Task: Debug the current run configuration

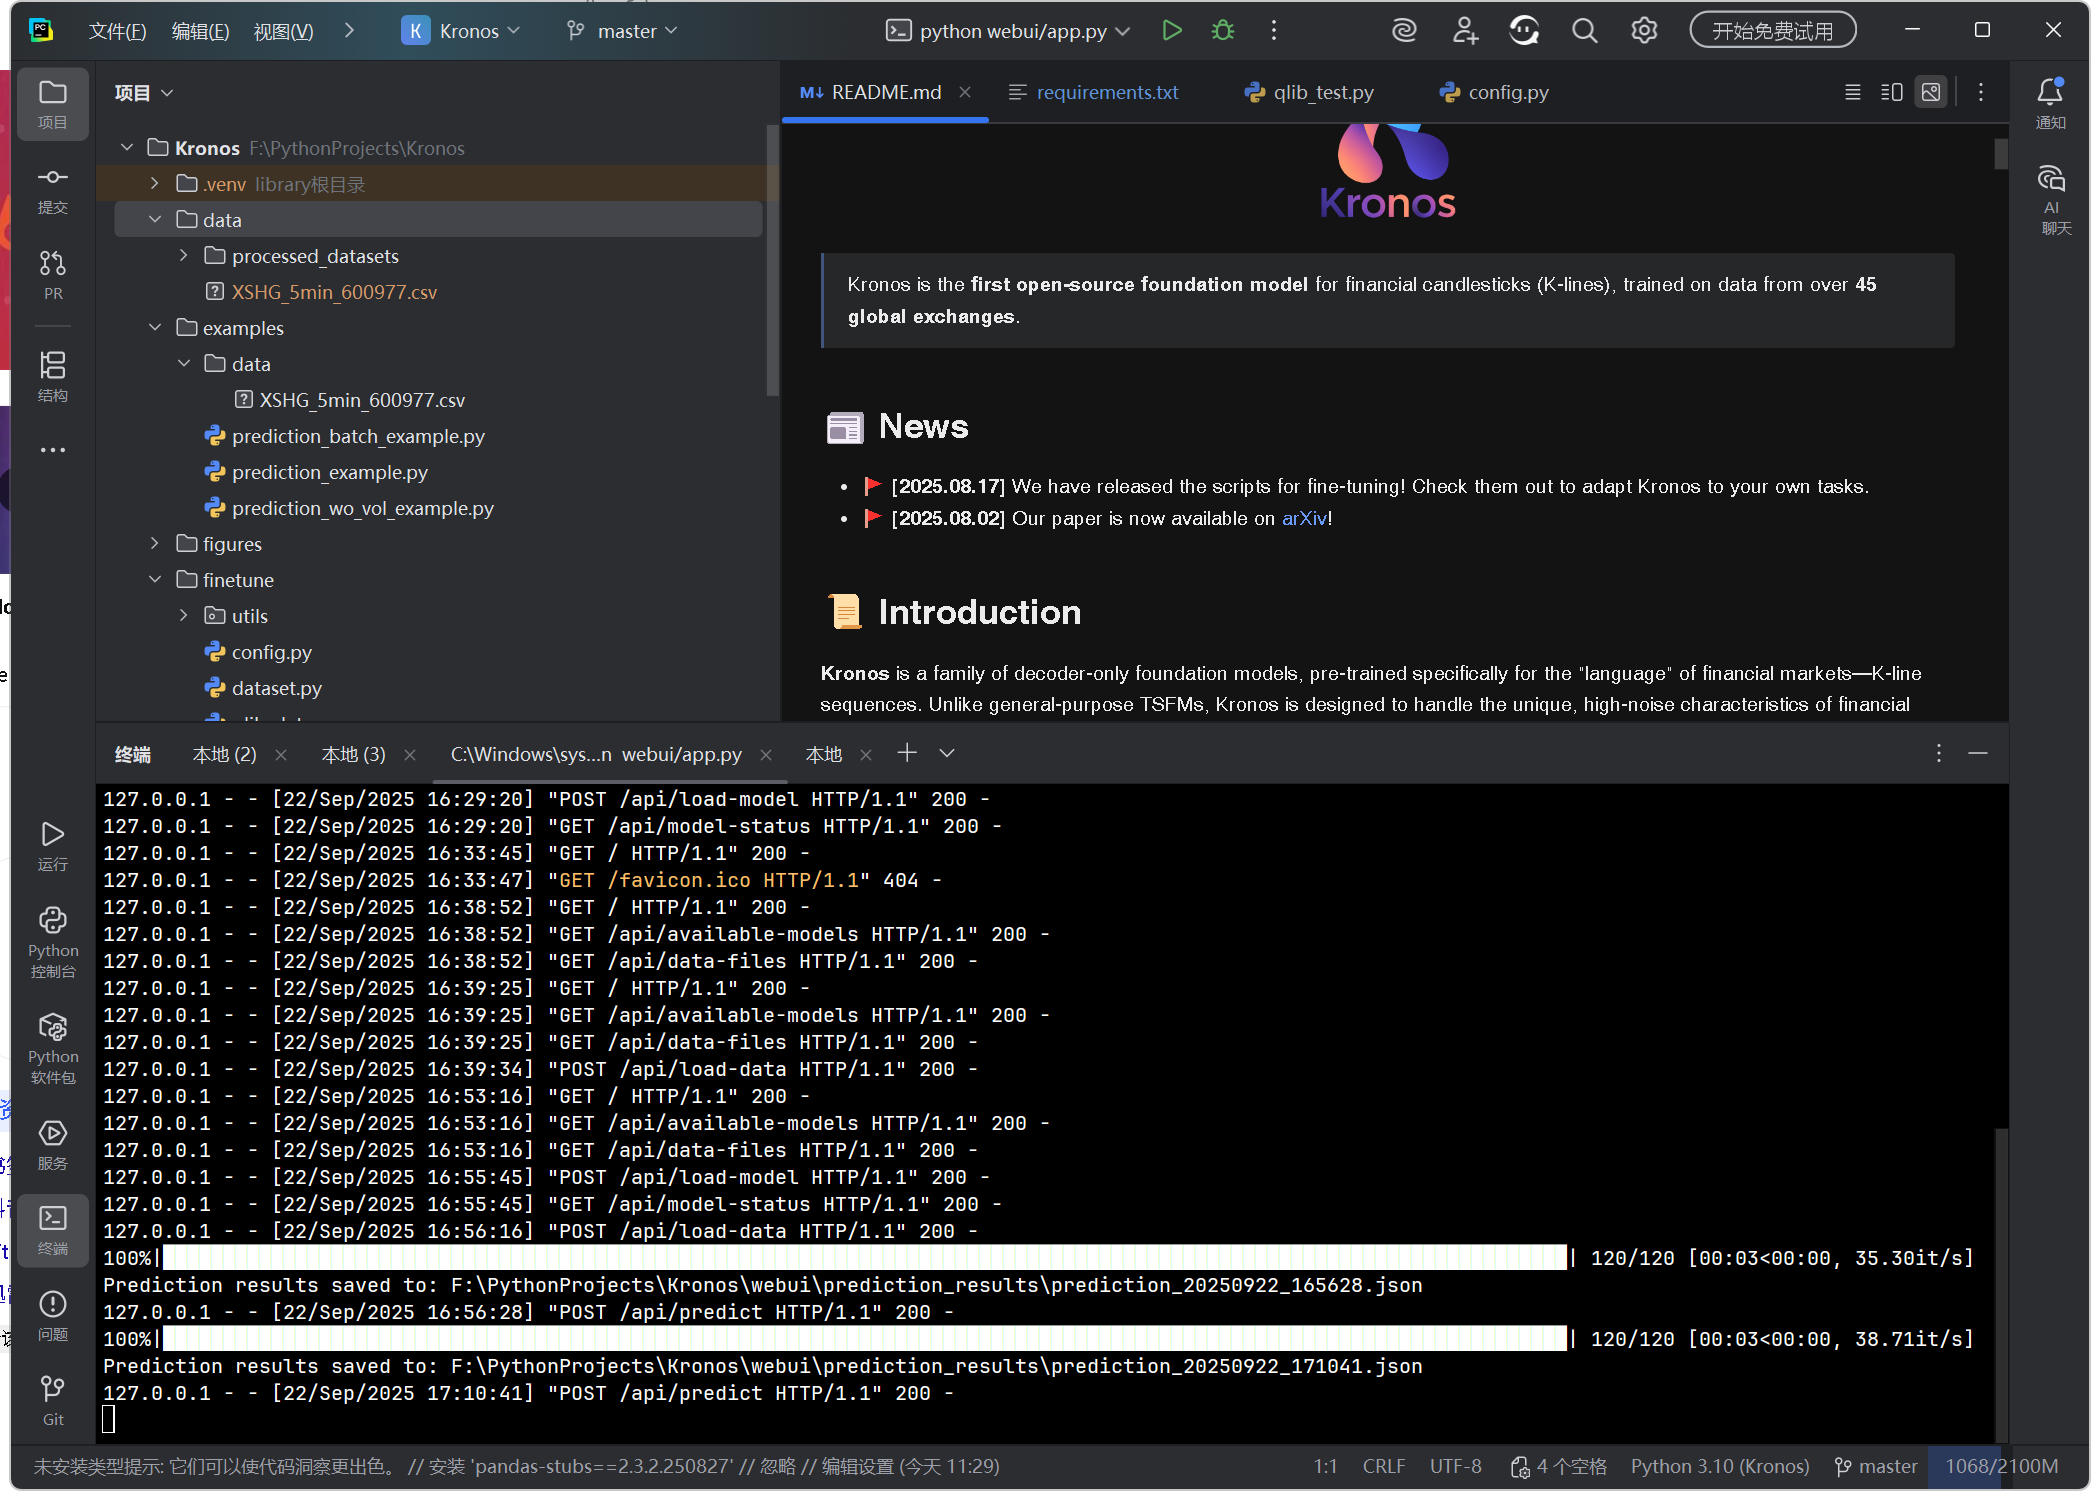Action: click(1223, 31)
